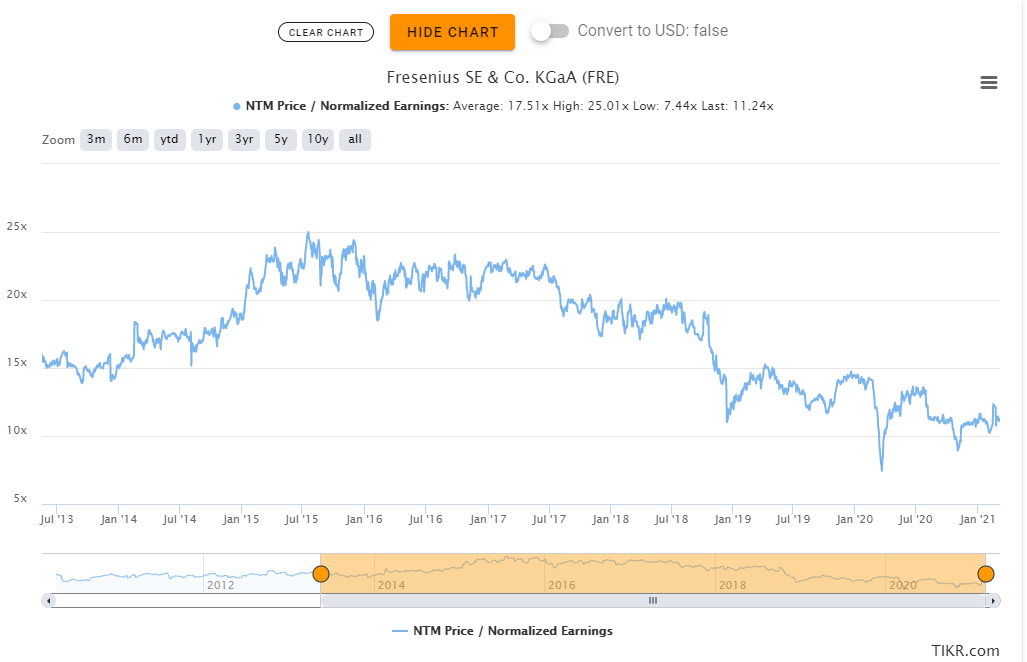This screenshot has height=662, width=1027.
Task: Click the chart title Fresenius SE & Co. KGaA (FRE)
Action: click(502, 77)
